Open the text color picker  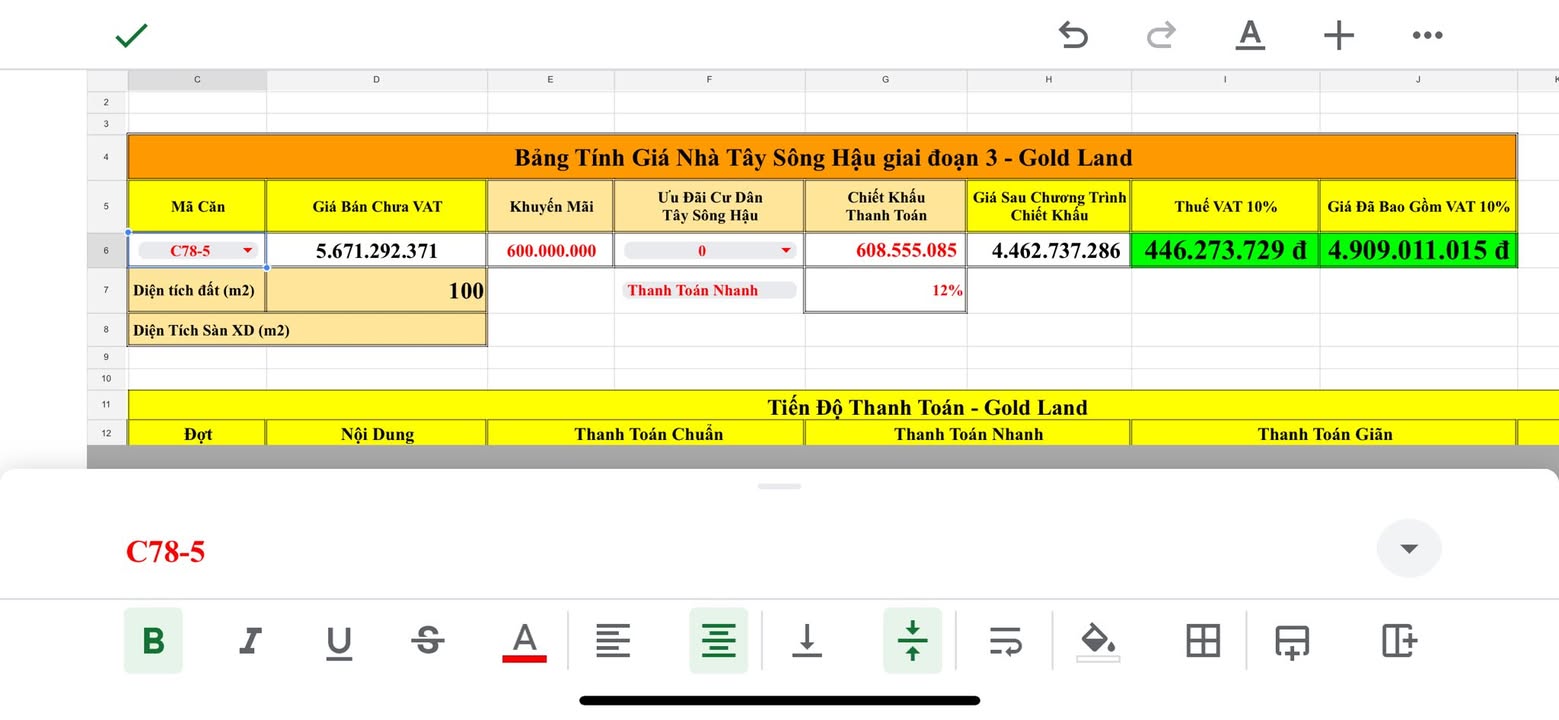pyautogui.click(x=524, y=641)
